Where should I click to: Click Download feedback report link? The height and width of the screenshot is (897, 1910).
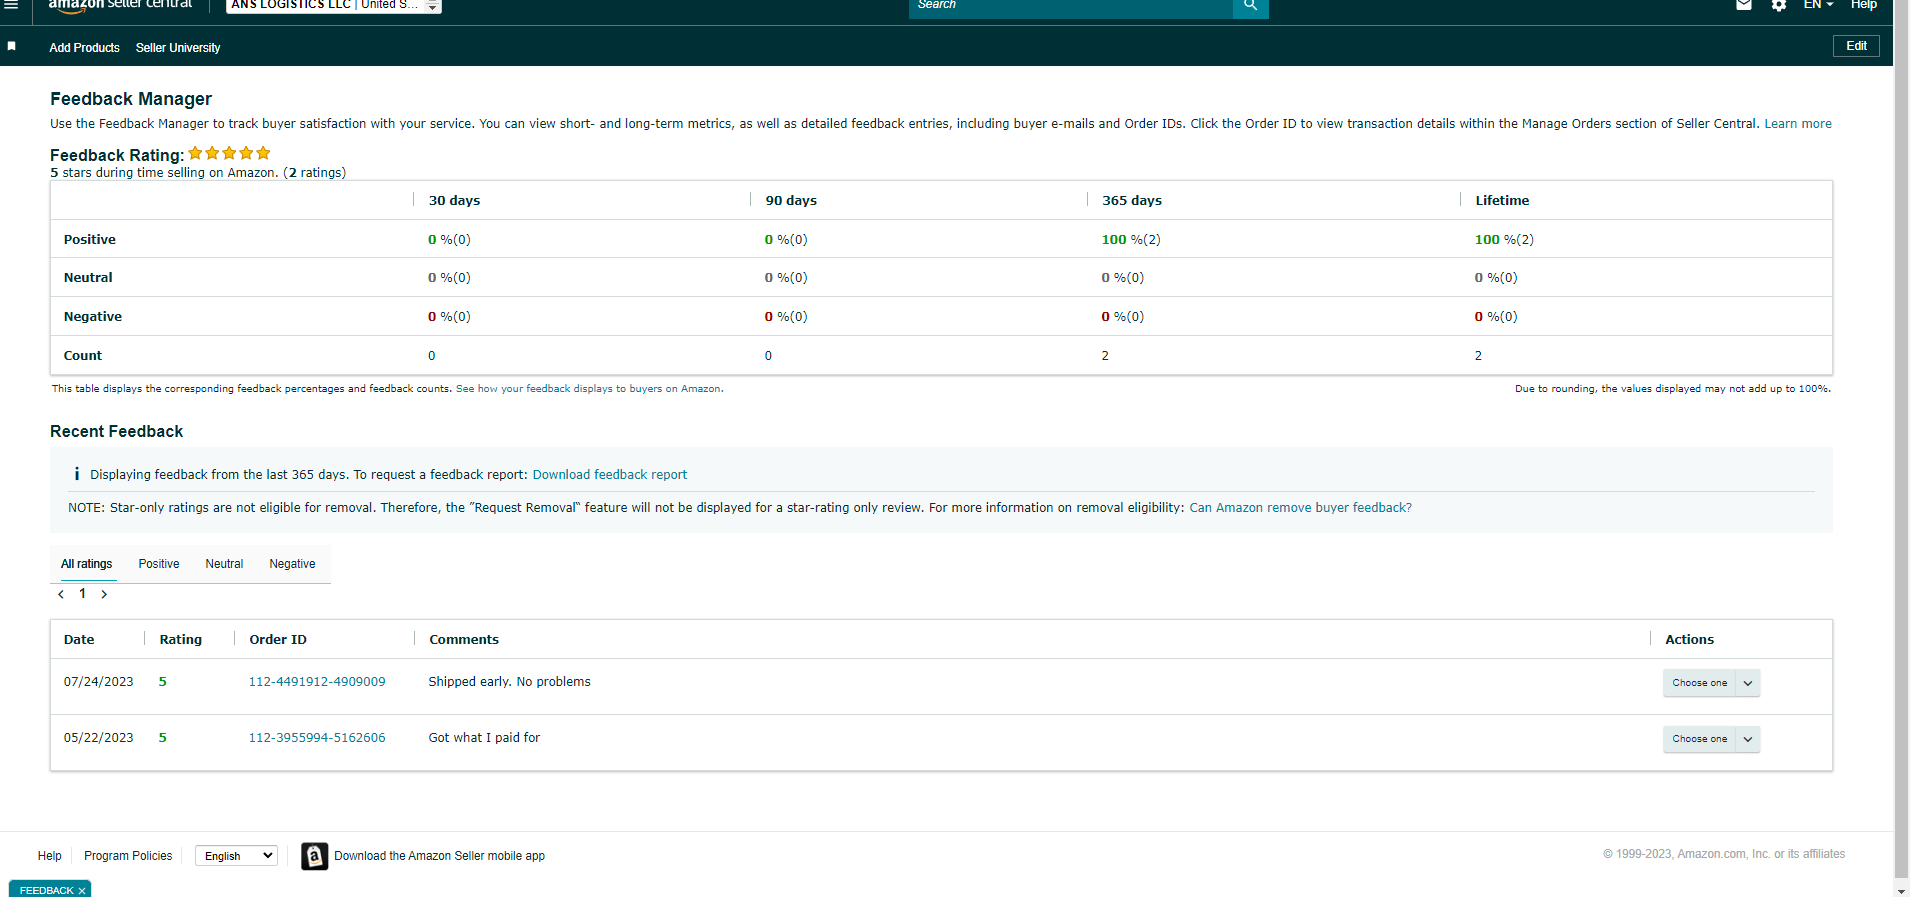609,475
